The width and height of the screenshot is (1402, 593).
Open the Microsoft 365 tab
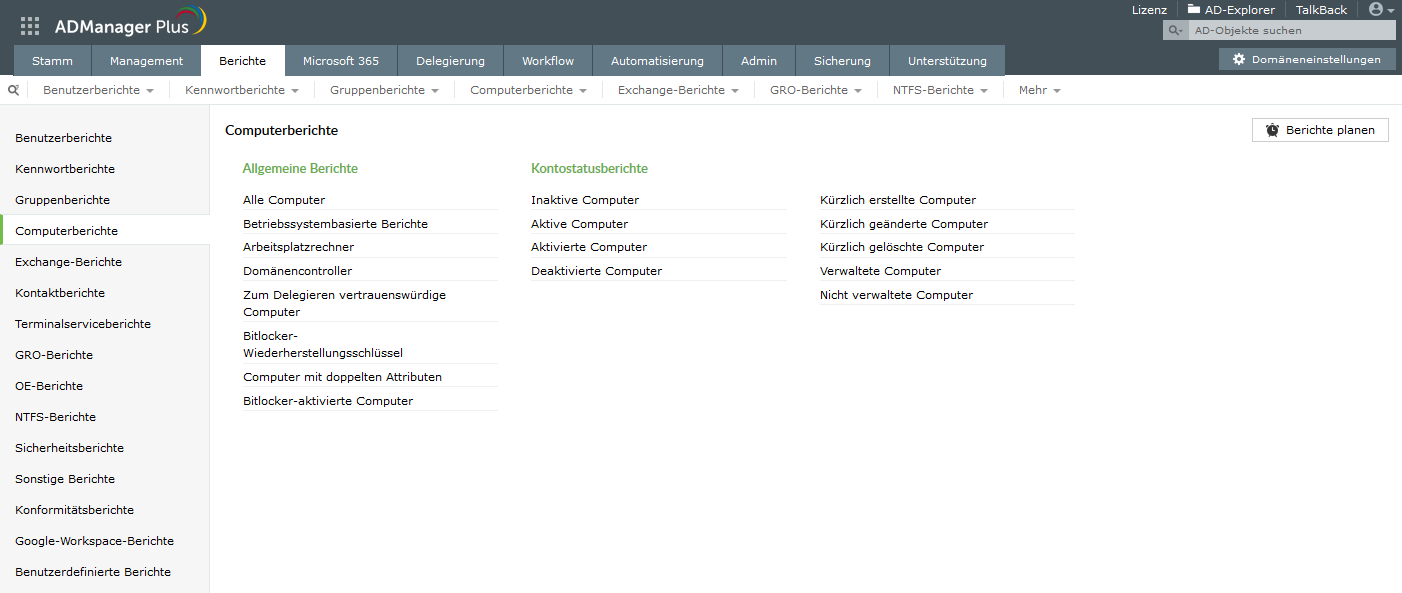(341, 61)
